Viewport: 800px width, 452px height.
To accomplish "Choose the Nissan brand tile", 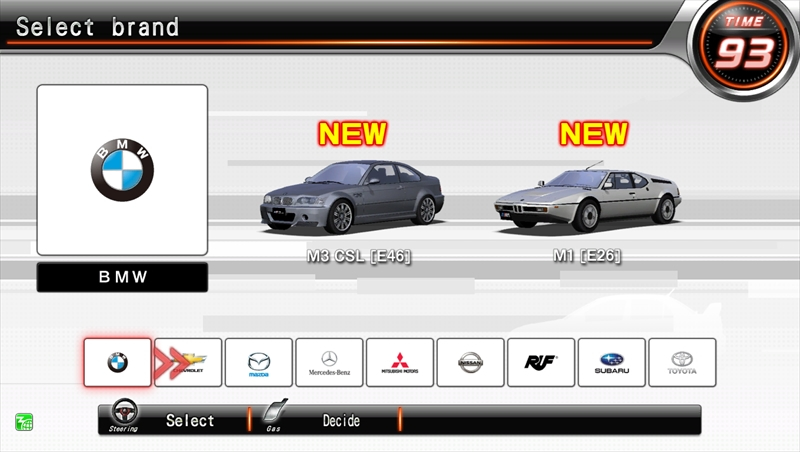I will pos(470,362).
